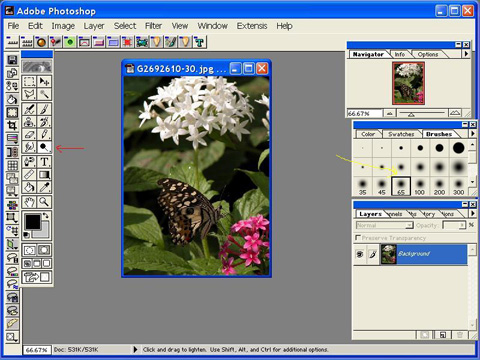
Task: Toggle Background layer visibility eye
Action: [x=360, y=254]
